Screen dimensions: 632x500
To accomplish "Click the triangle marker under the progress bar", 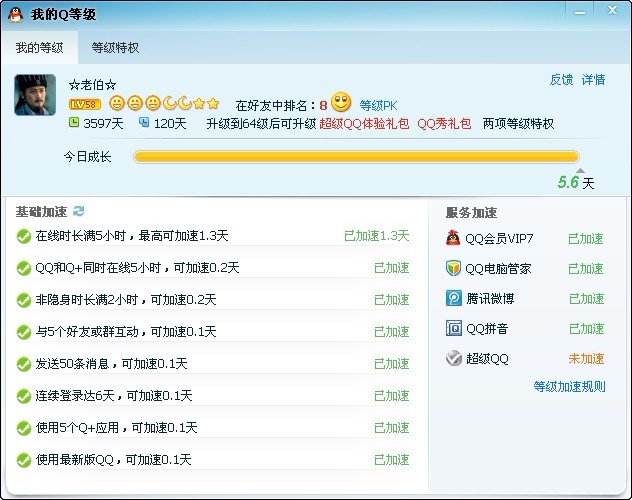I will [x=580, y=170].
